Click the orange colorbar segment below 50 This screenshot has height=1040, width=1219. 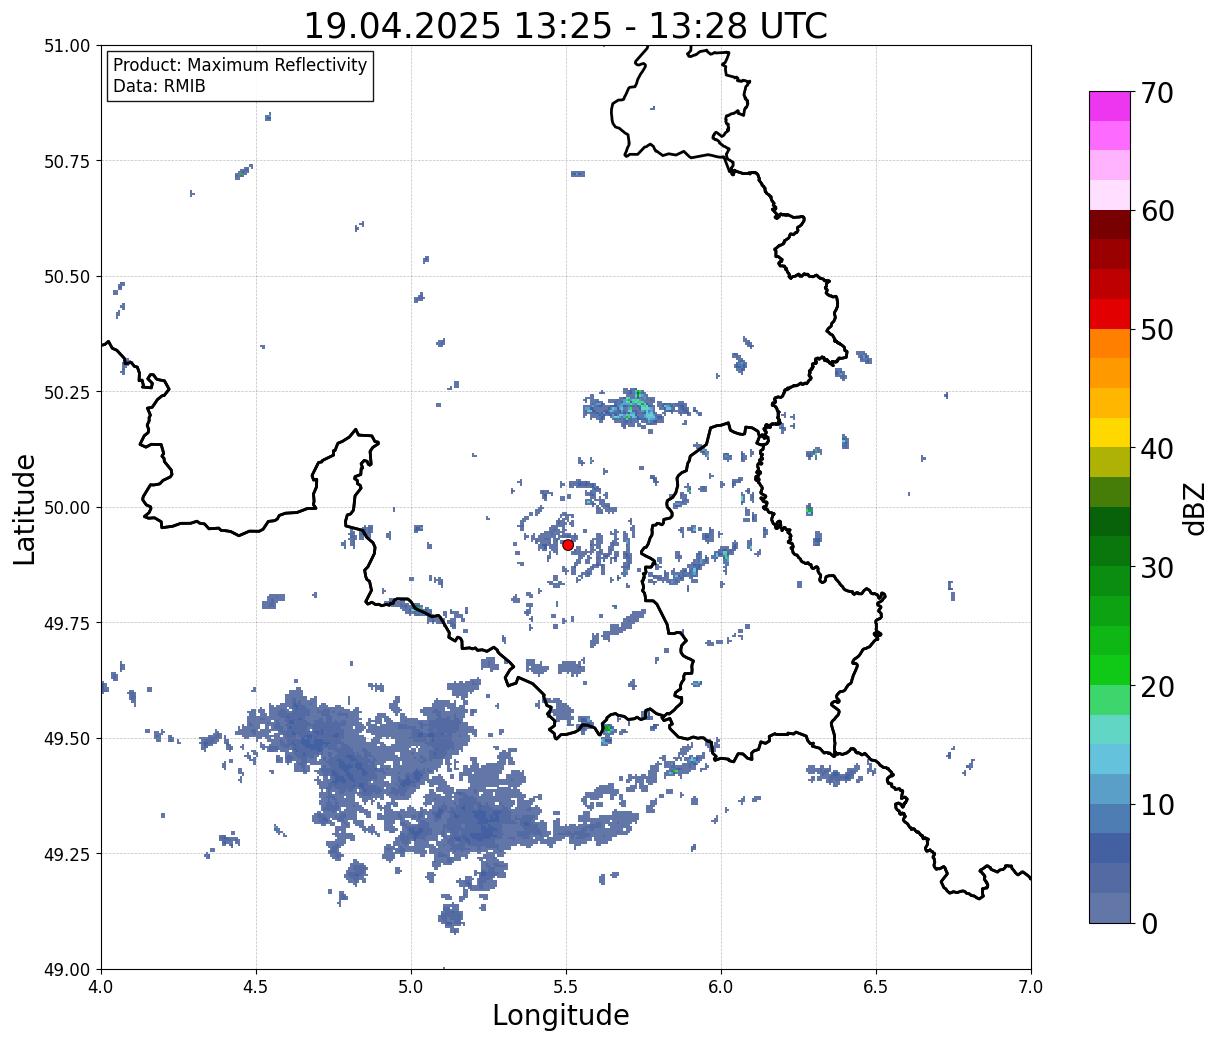1110,344
